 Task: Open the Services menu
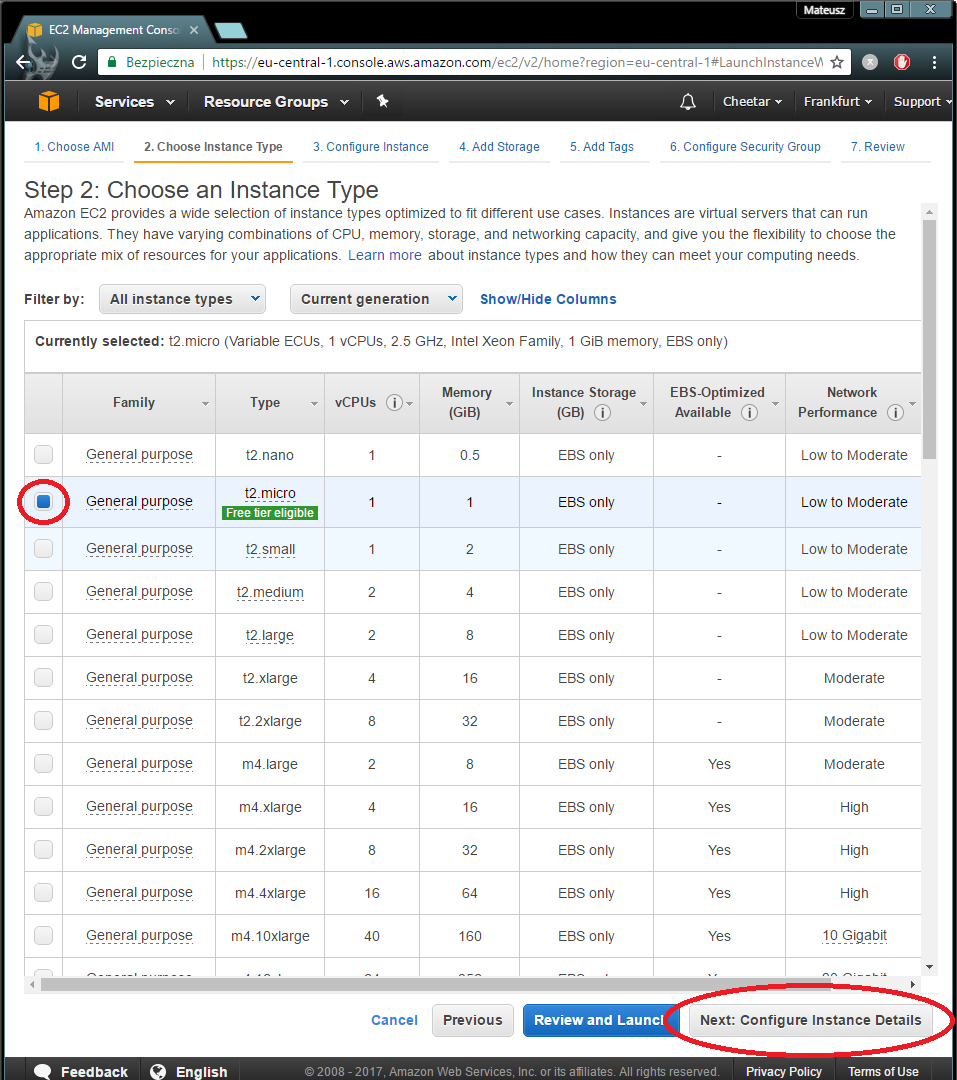[134, 102]
